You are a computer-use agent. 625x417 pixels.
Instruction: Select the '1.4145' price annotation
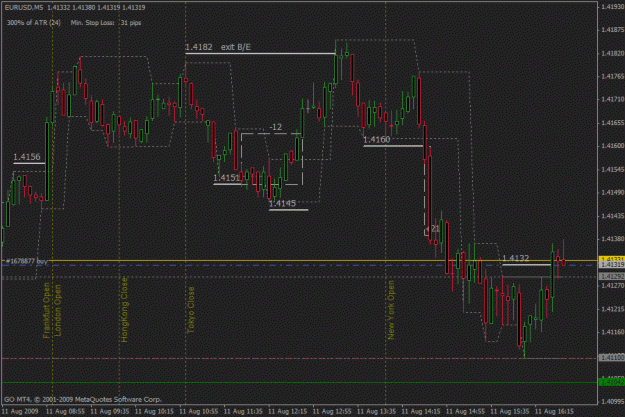pos(282,204)
